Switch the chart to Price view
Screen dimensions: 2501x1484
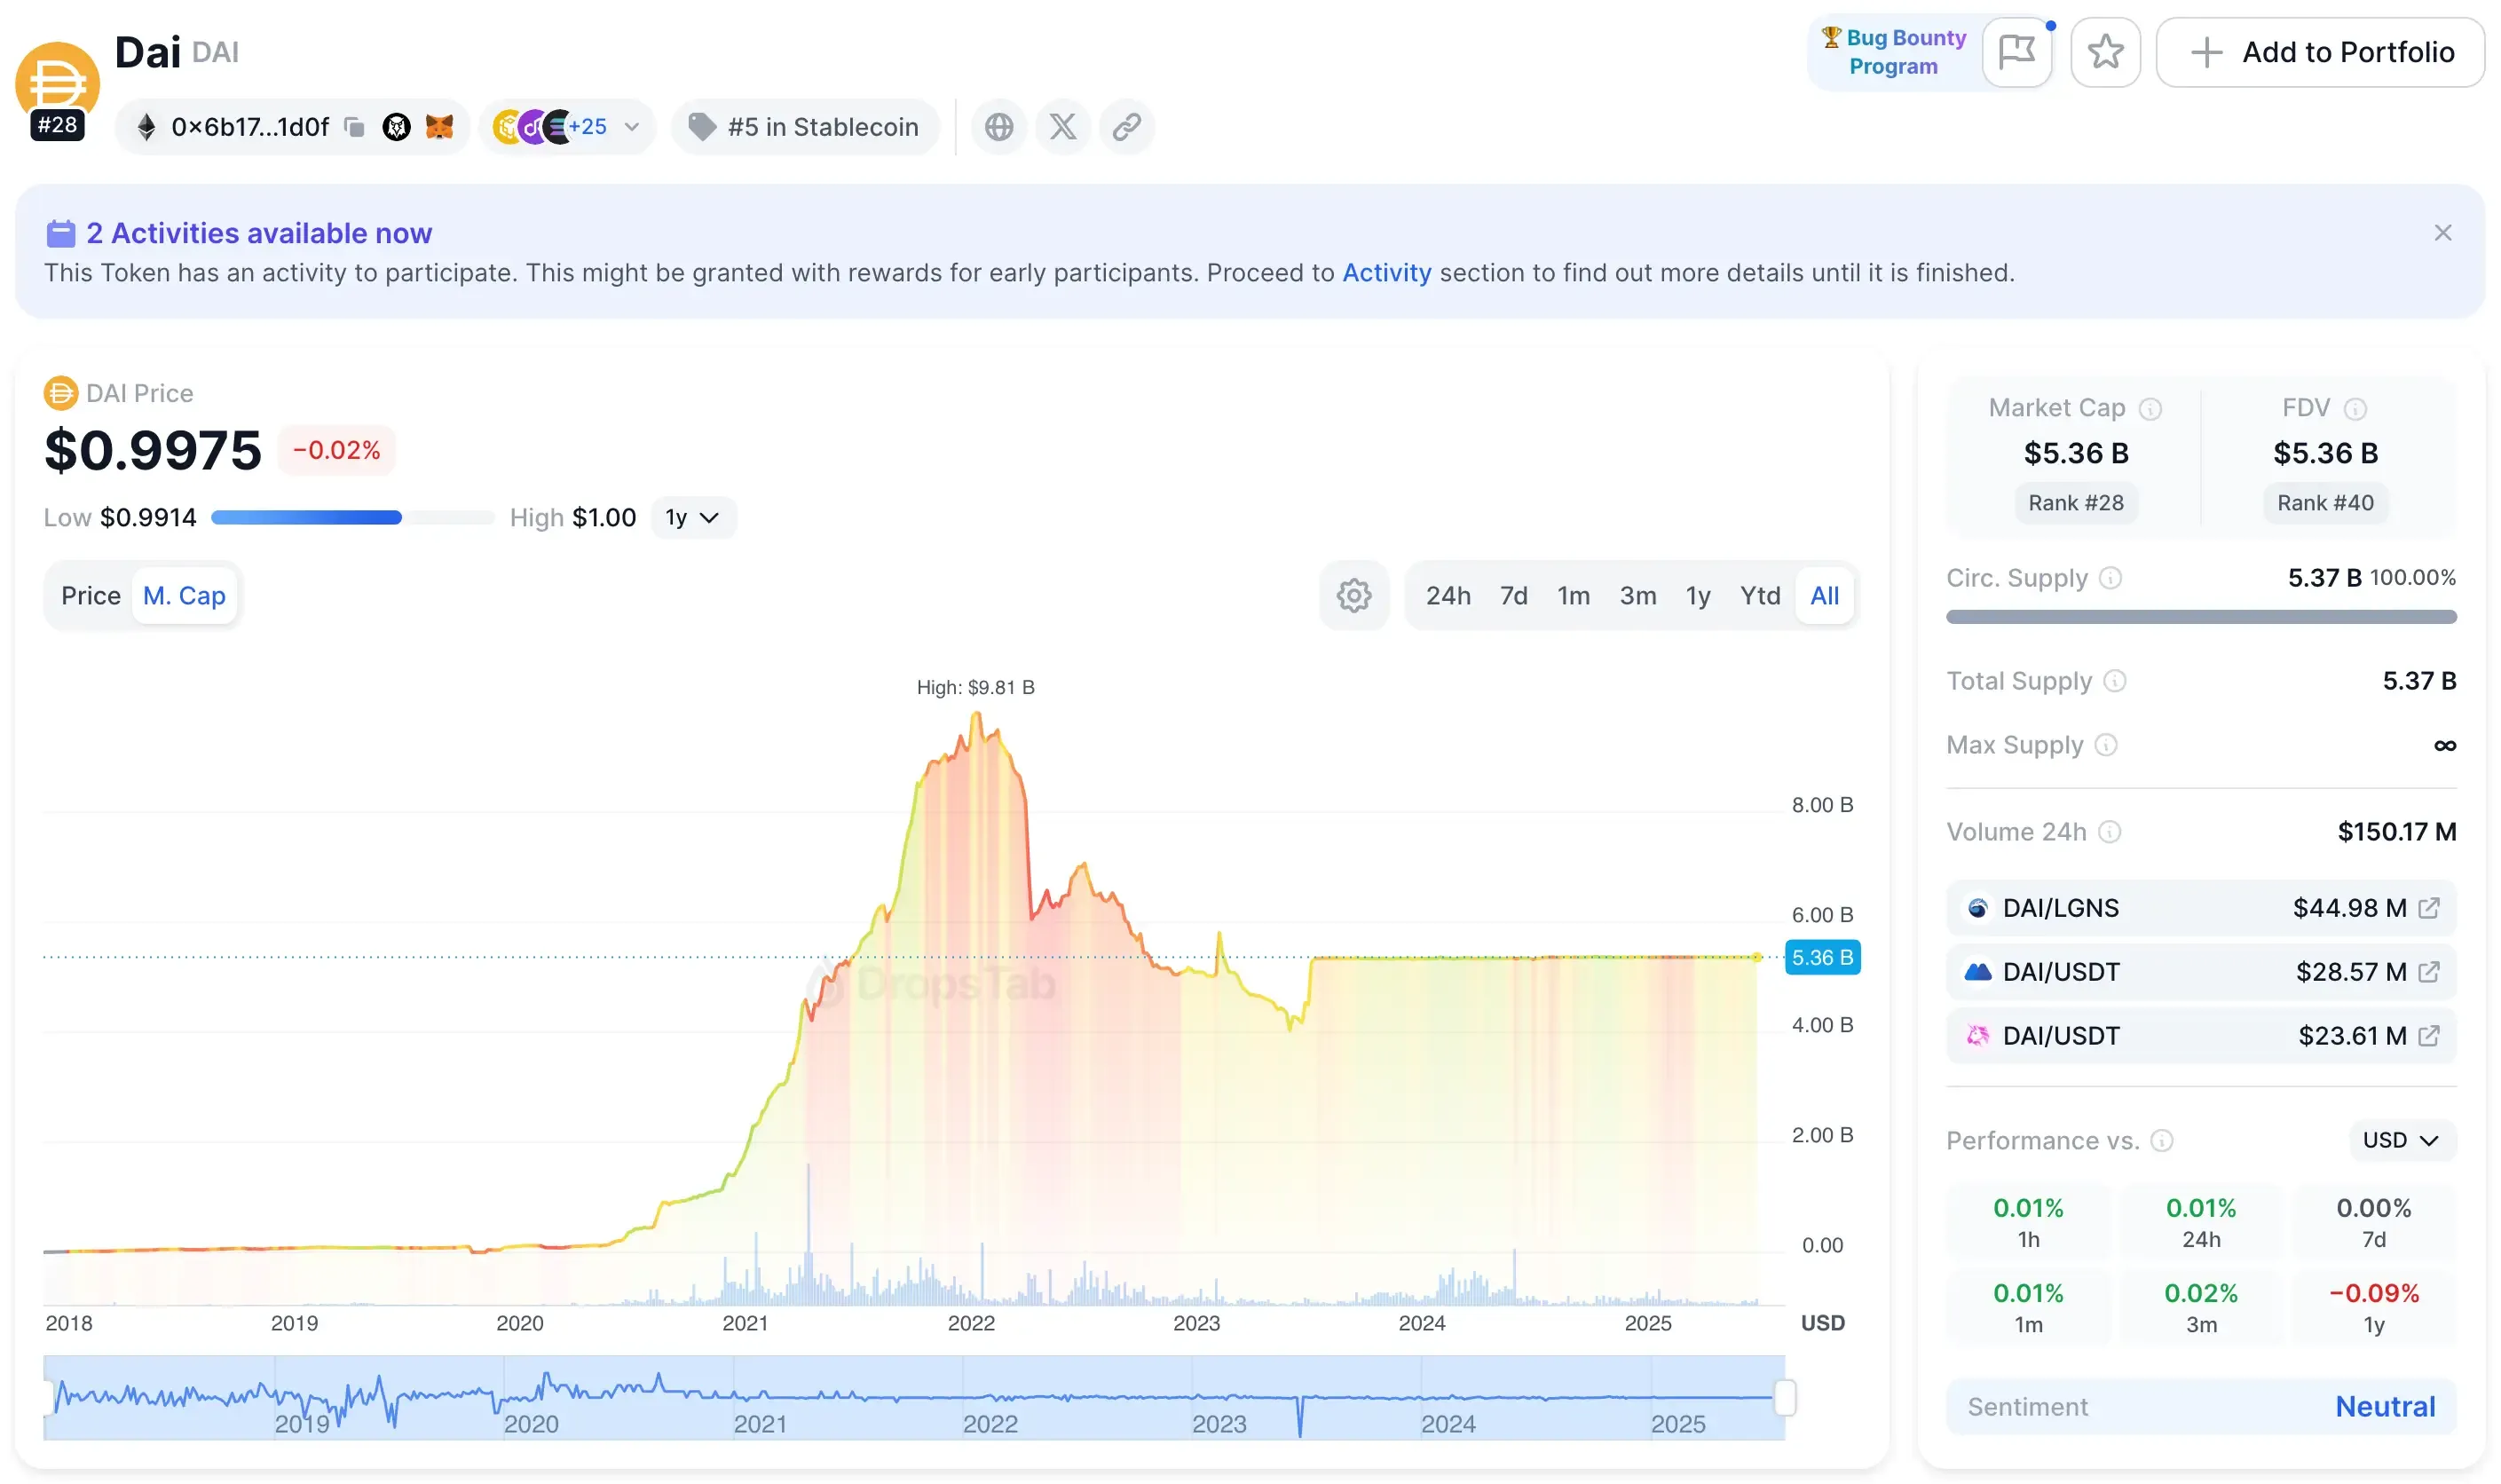[x=91, y=595]
